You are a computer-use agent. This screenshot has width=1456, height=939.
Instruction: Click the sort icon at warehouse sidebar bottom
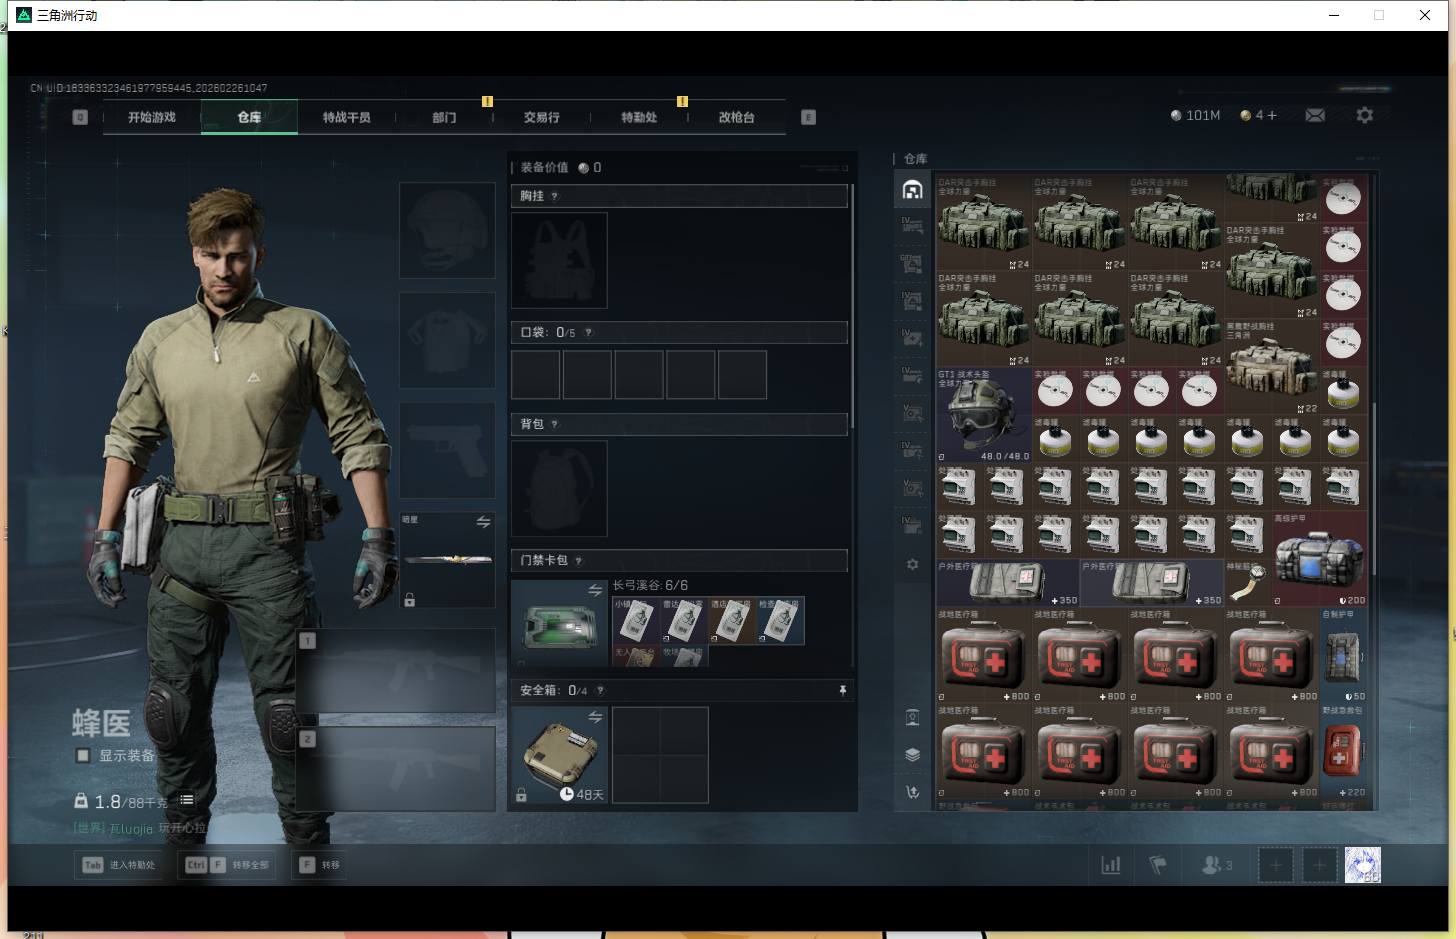[912, 792]
